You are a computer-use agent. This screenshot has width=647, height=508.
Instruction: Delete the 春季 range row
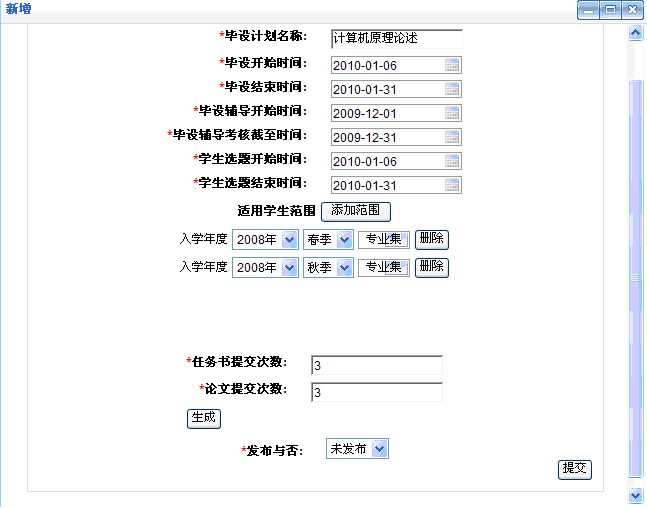coord(432,239)
